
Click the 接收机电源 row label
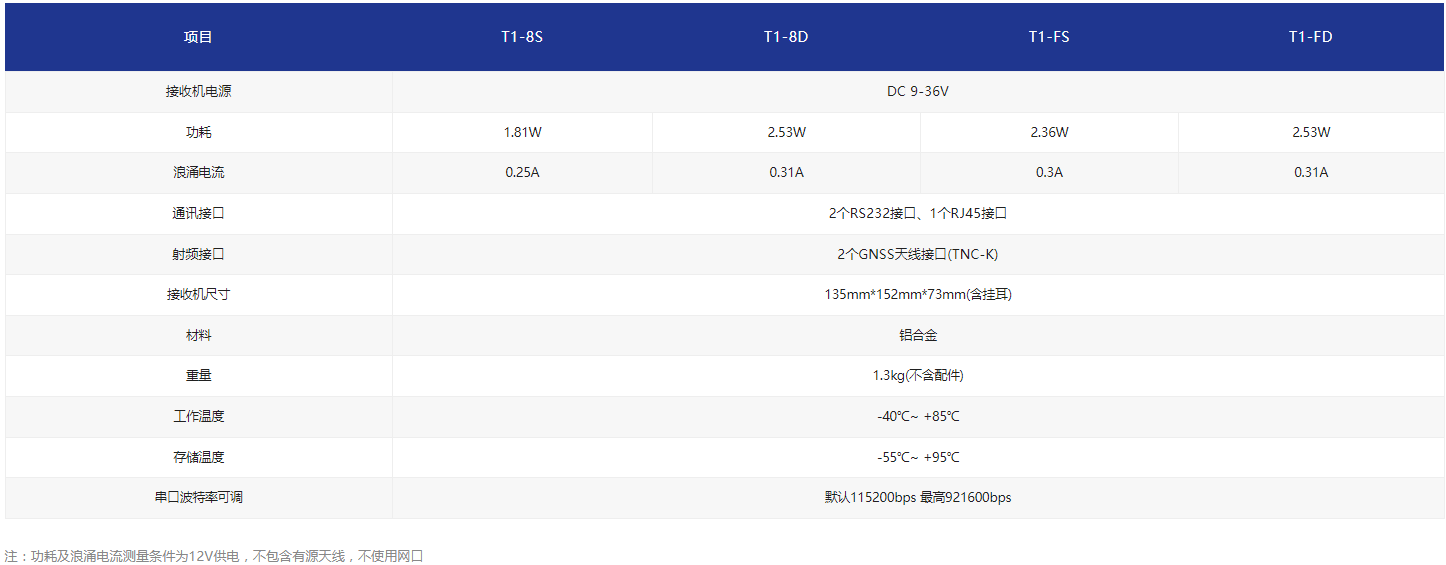[x=198, y=91]
